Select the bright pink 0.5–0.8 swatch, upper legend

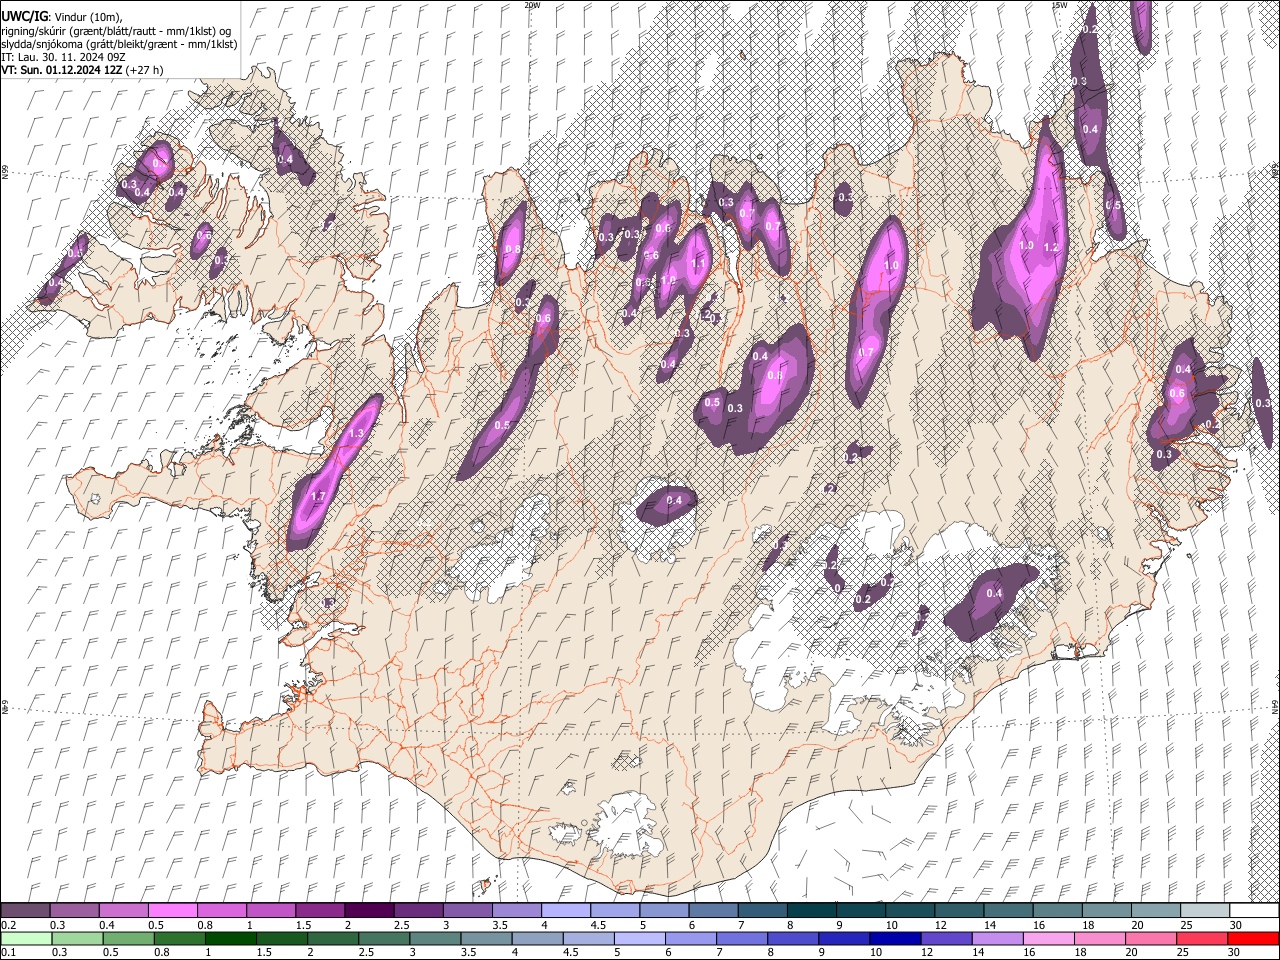point(172,911)
